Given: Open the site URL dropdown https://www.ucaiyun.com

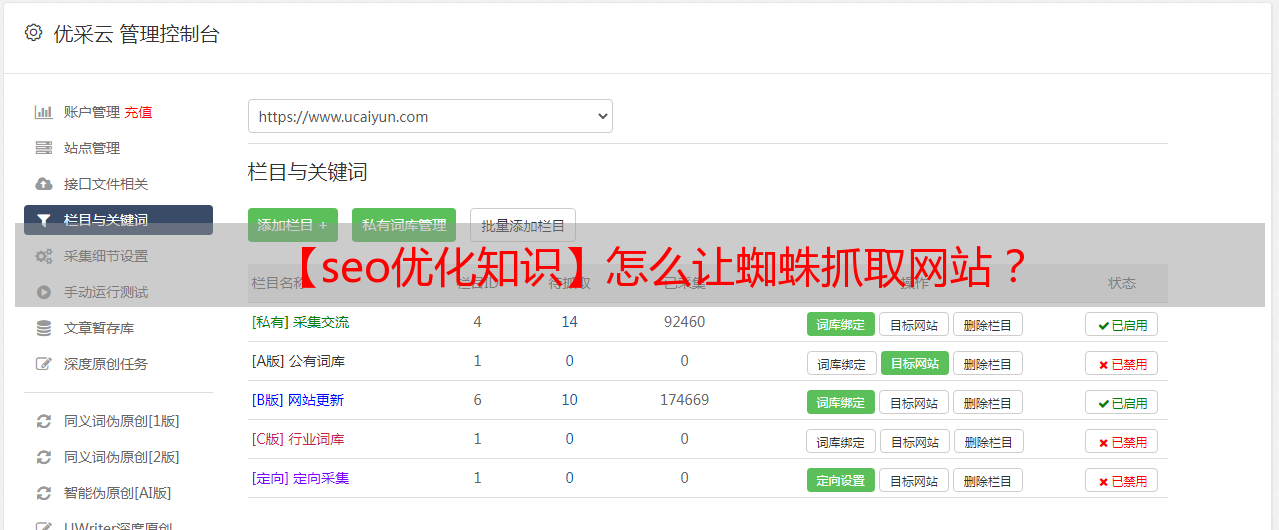Looking at the screenshot, I should pyautogui.click(x=430, y=116).
